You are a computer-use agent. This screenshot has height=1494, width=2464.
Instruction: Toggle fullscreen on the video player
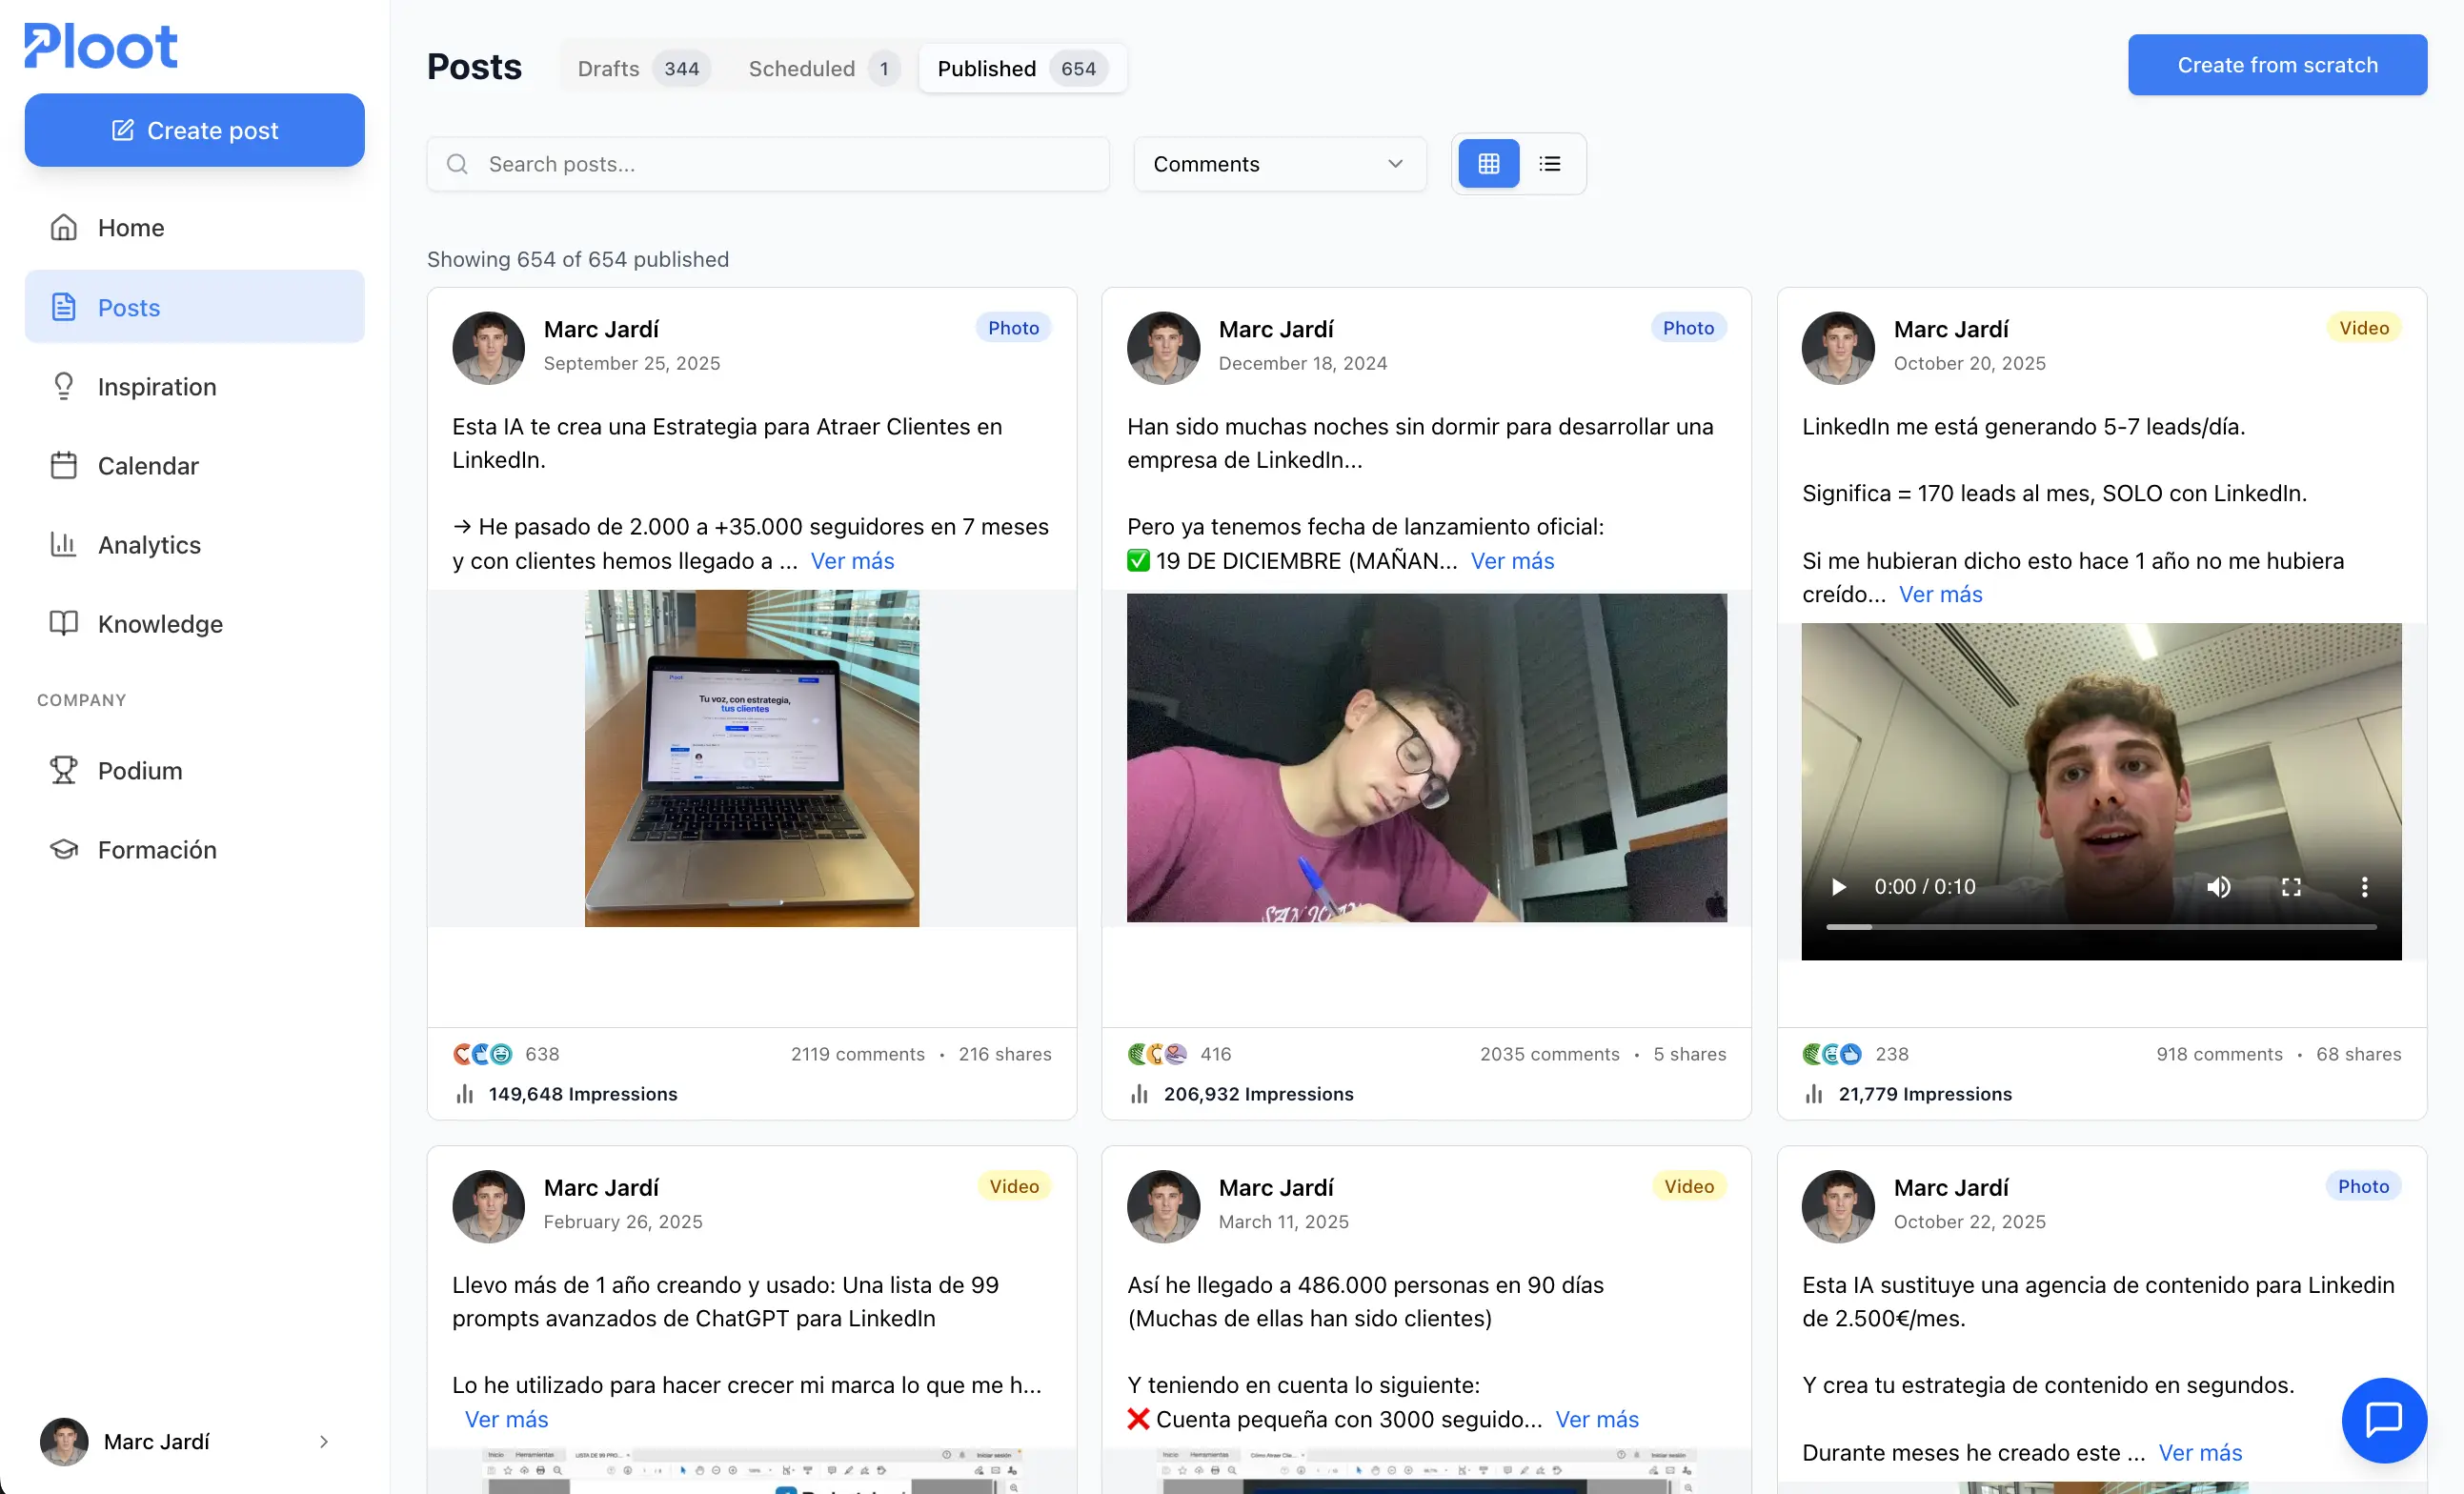(x=2291, y=886)
